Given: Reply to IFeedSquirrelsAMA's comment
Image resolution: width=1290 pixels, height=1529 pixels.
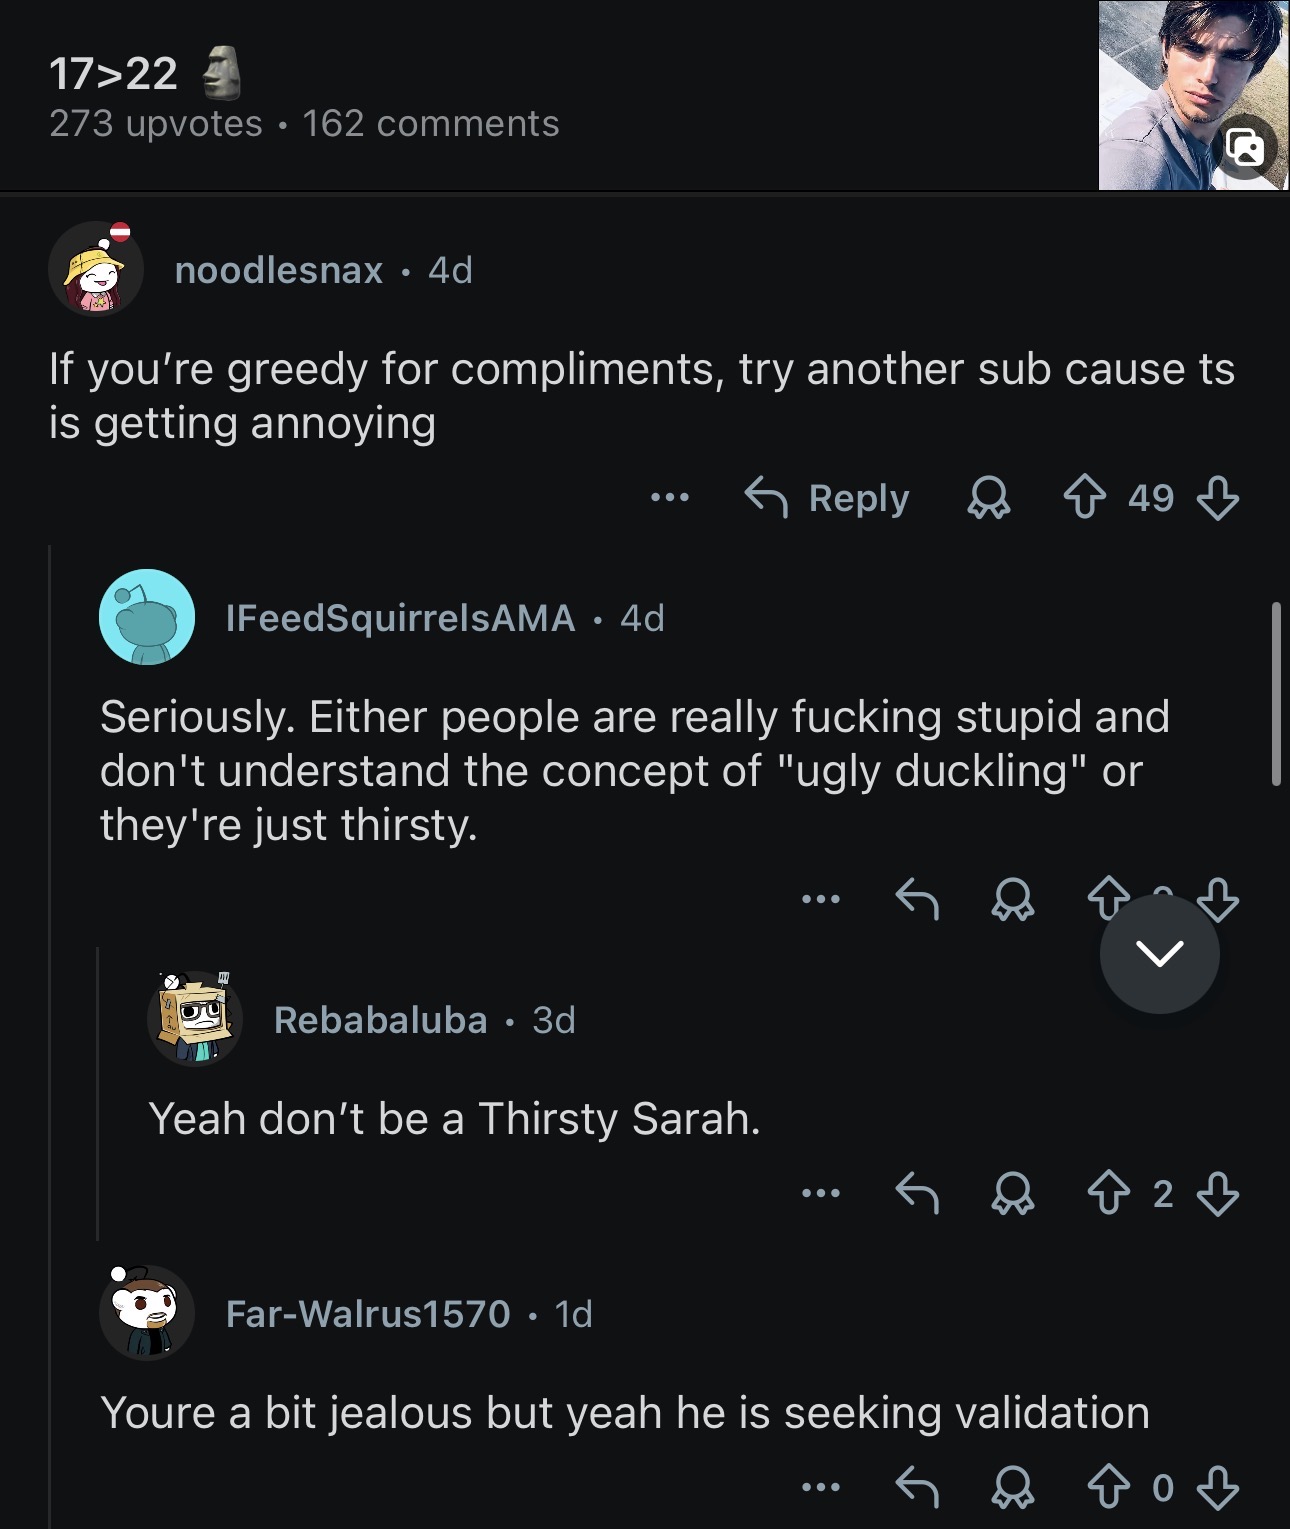Looking at the screenshot, I should pos(916,899).
